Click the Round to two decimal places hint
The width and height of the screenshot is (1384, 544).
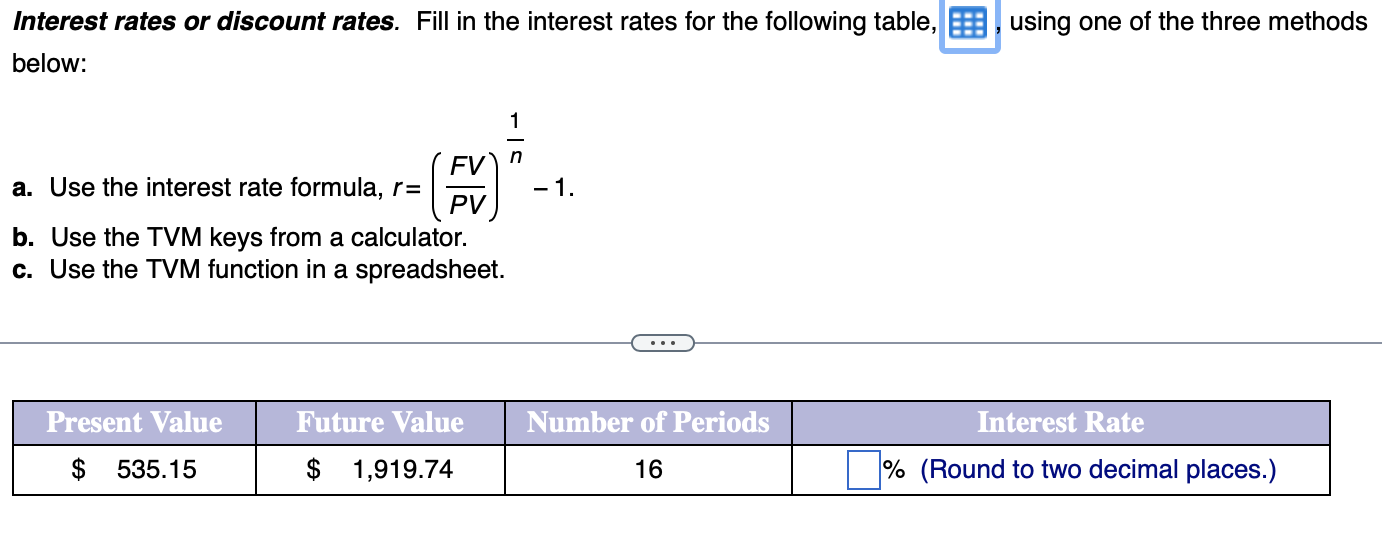pyautogui.click(x=1098, y=469)
